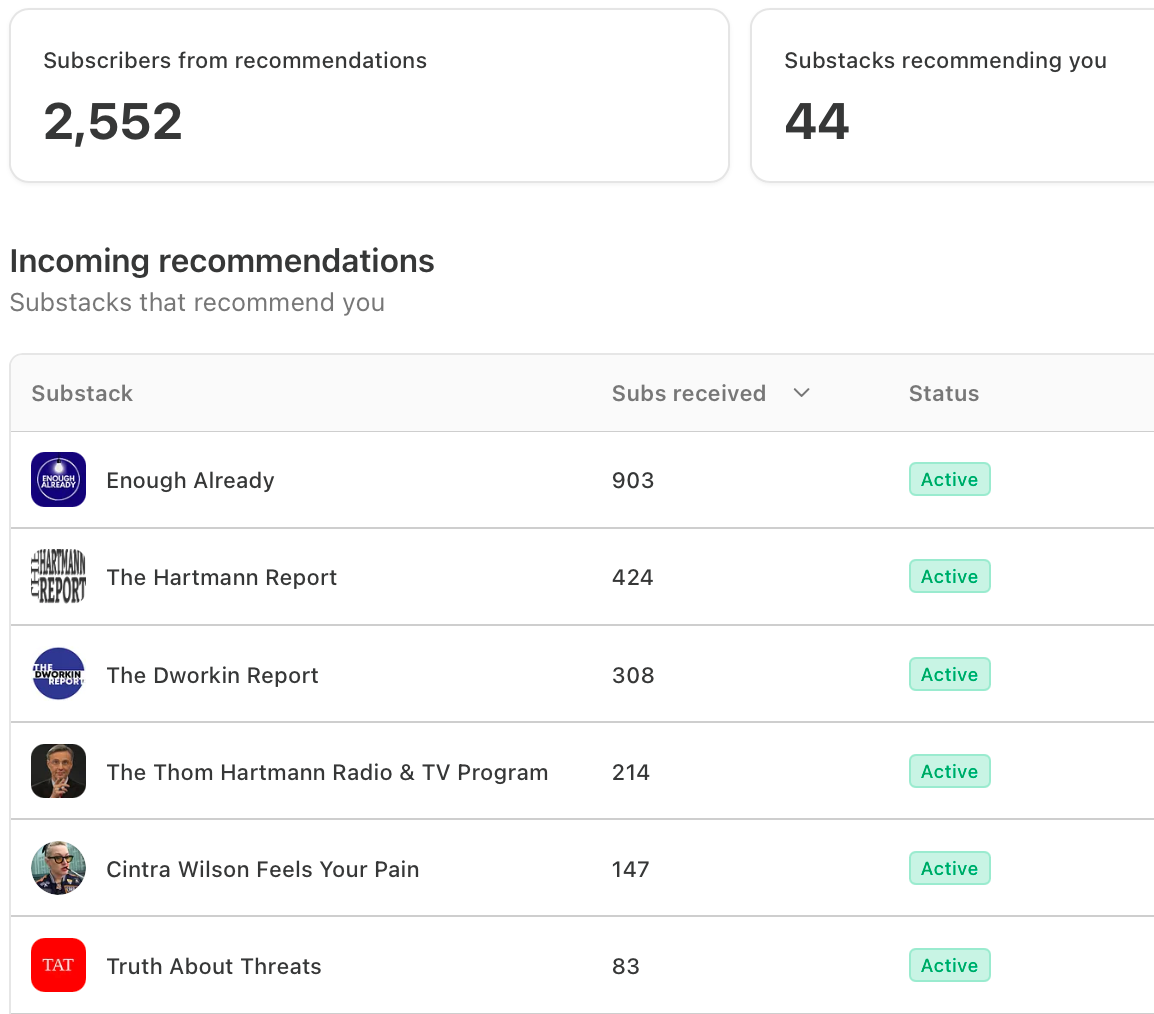Click the Status column header
Viewport: 1154px width, 1014px height.
click(x=944, y=393)
